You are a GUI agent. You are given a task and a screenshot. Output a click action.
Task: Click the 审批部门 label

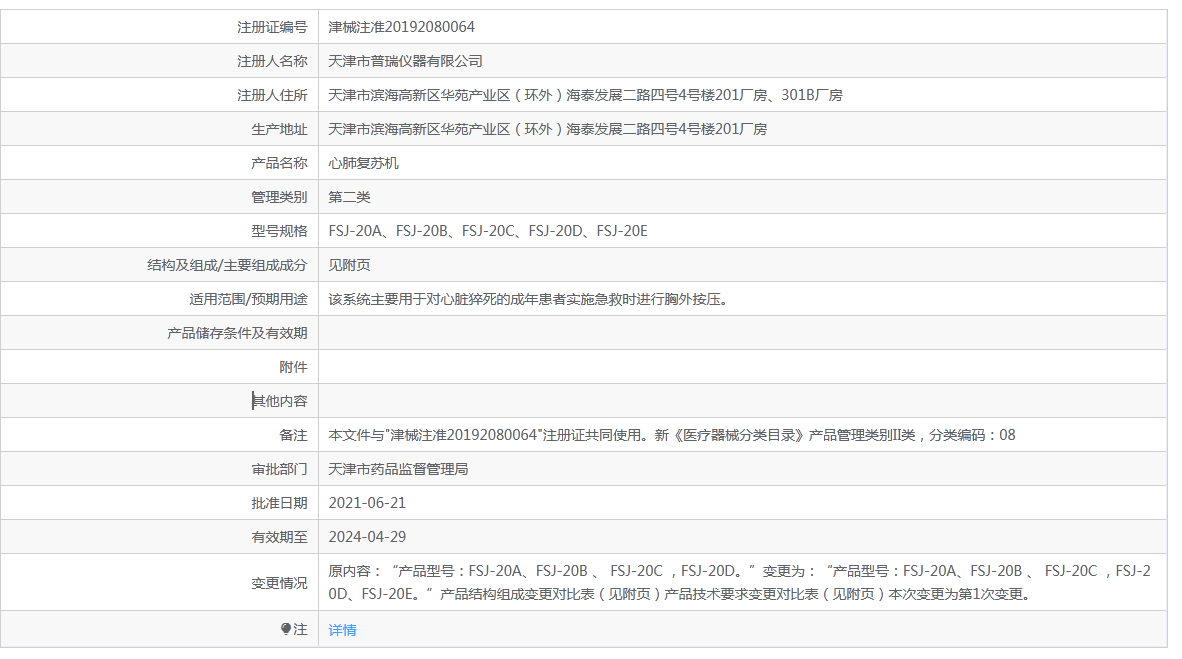pyautogui.click(x=279, y=469)
